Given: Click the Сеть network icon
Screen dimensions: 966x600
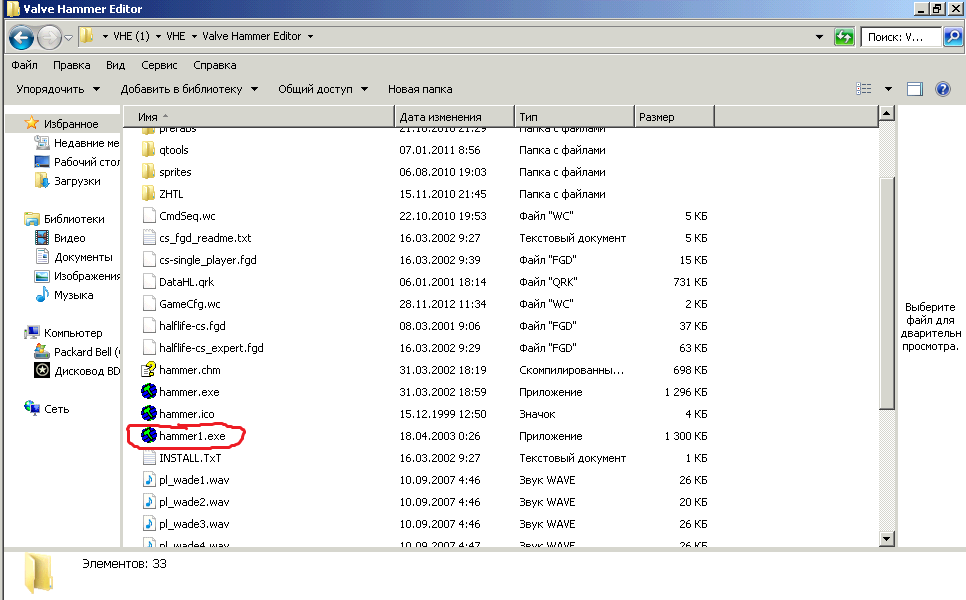Looking at the screenshot, I should (32, 408).
